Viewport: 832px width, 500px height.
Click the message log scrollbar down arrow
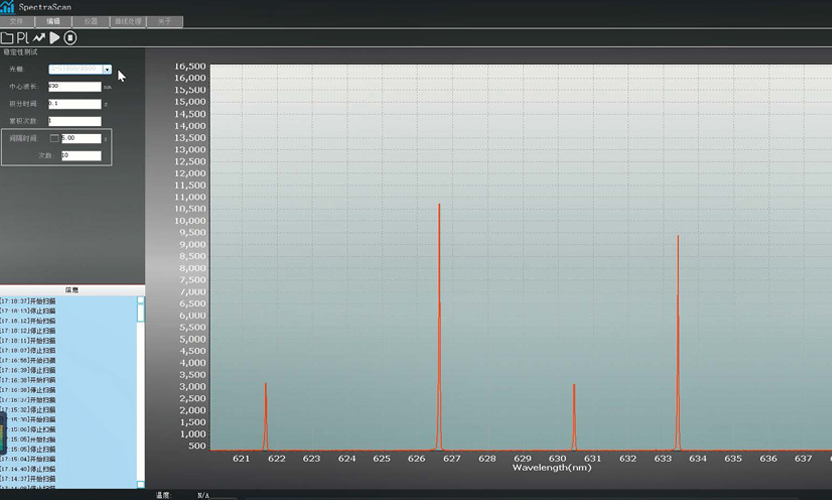[x=141, y=483]
